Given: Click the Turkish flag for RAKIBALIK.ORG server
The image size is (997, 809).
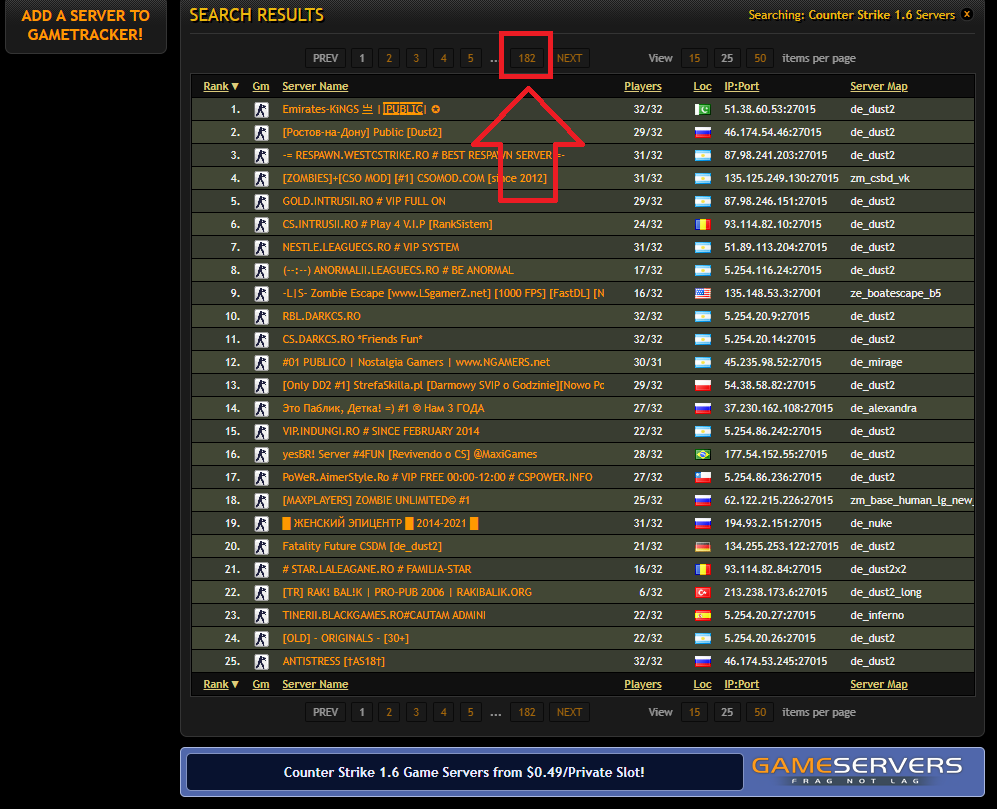Looking at the screenshot, I should tap(703, 592).
